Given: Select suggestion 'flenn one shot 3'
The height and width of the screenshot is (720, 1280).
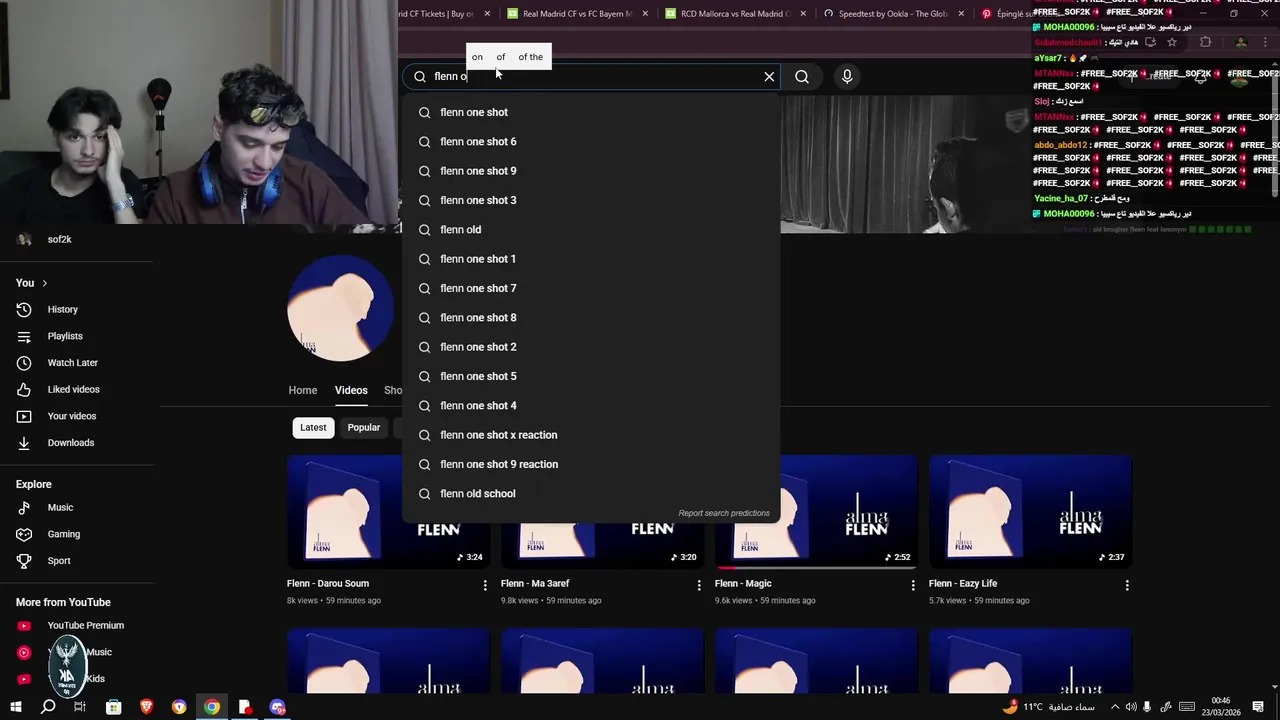Looking at the screenshot, I should pyautogui.click(x=591, y=200).
